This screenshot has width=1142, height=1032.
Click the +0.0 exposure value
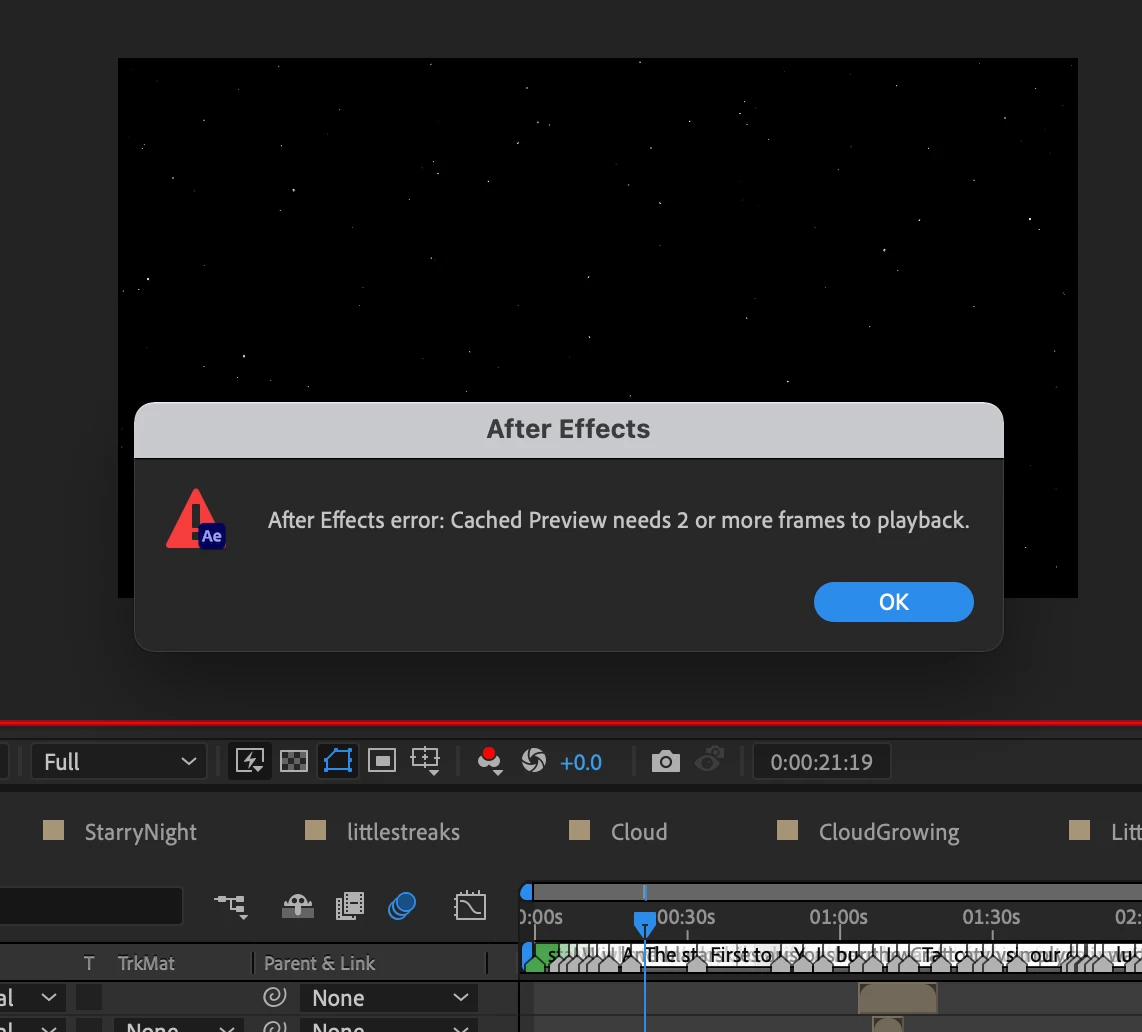(x=580, y=763)
